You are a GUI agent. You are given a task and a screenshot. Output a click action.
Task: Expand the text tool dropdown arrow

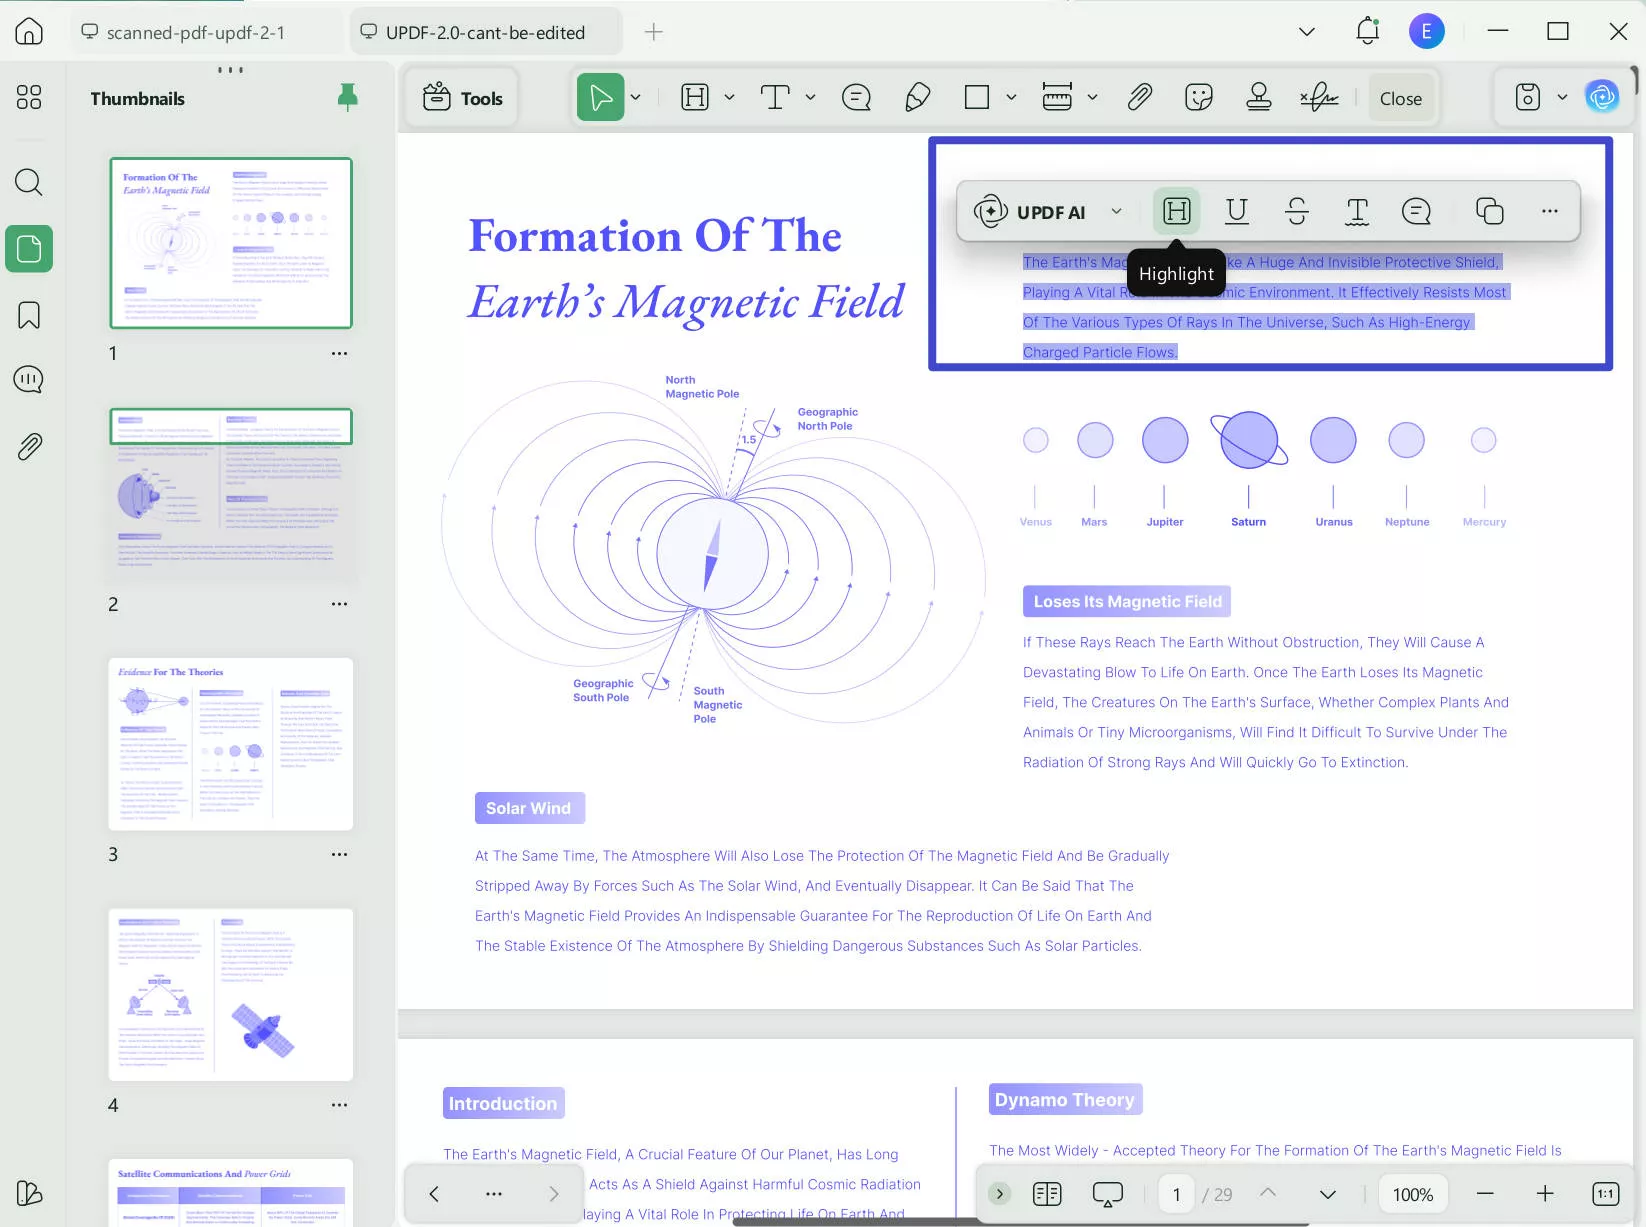coord(810,97)
